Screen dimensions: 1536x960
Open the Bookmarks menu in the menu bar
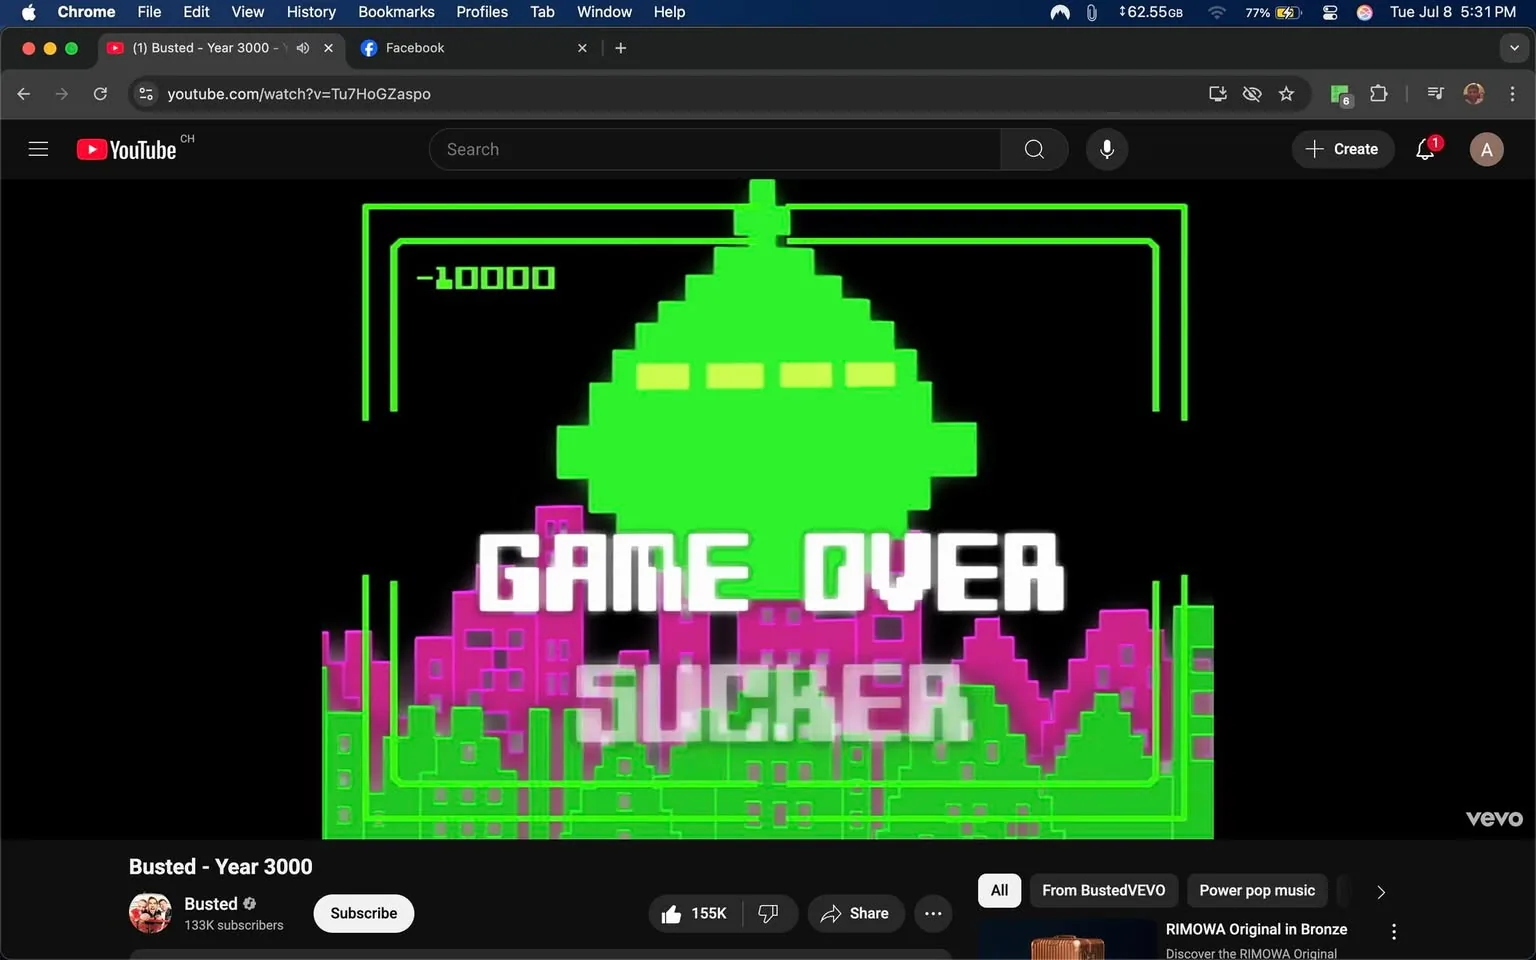[x=396, y=12]
